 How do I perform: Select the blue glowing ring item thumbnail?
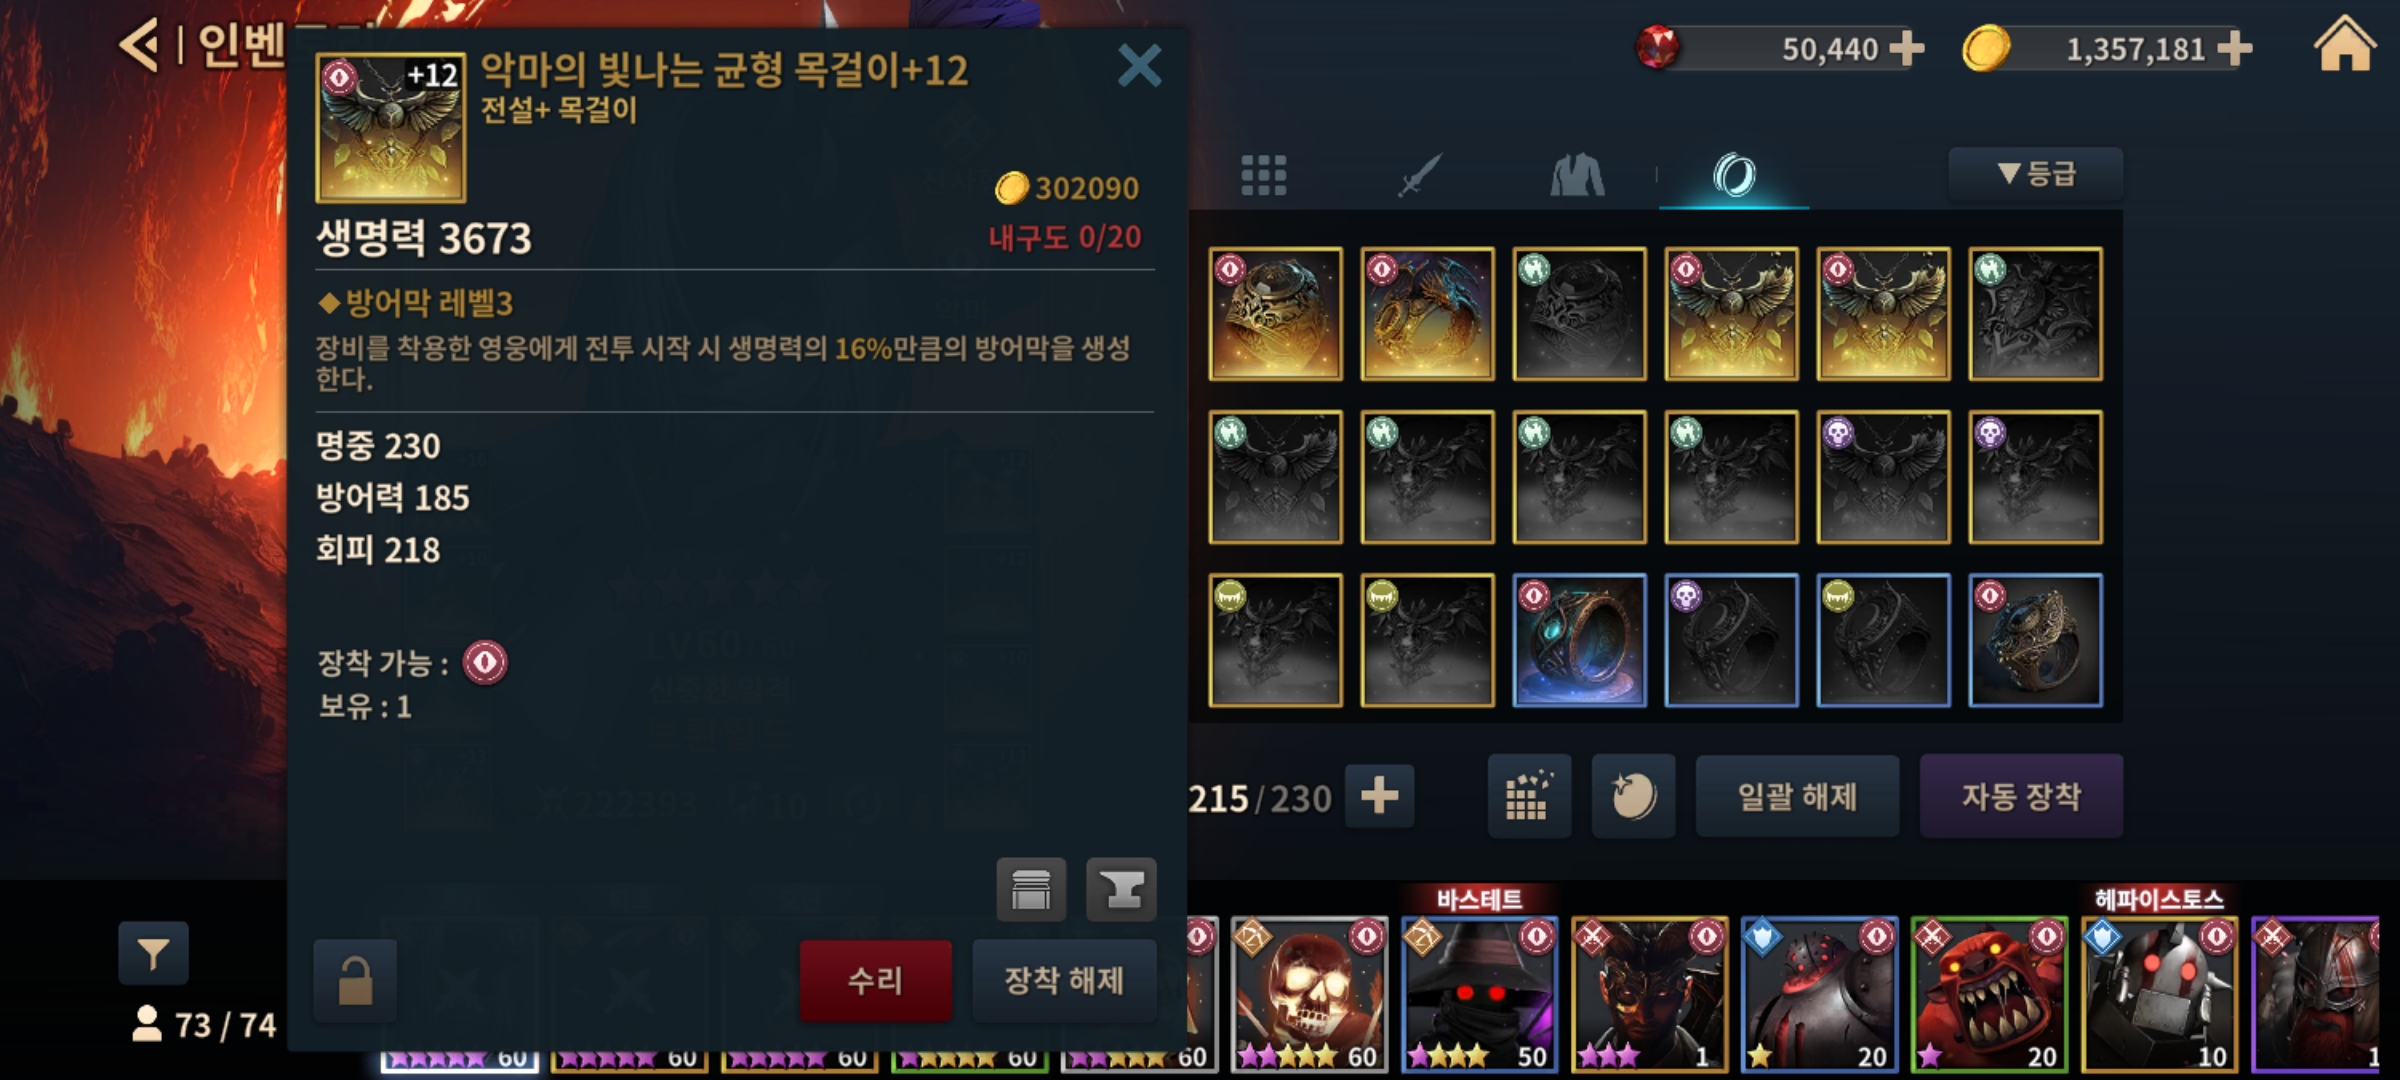tap(1579, 640)
